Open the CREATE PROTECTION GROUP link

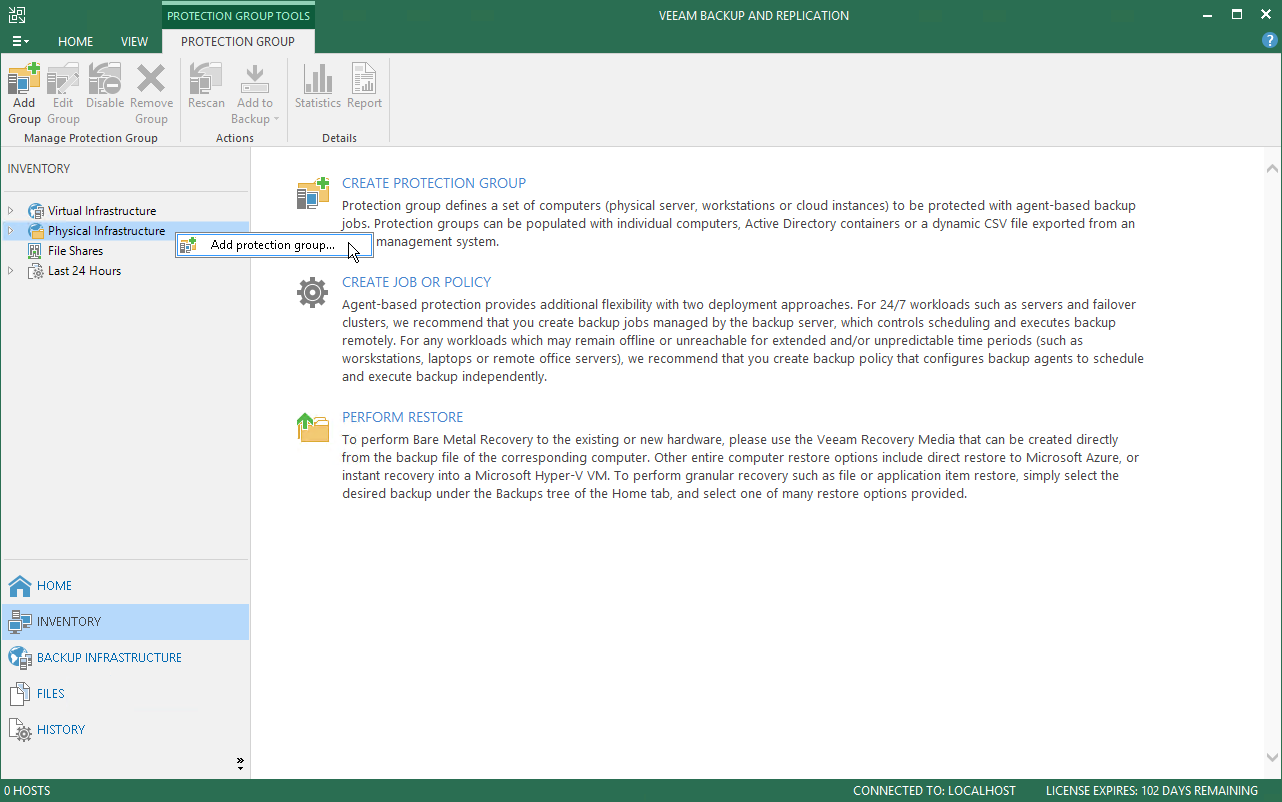click(x=434, y=183)
